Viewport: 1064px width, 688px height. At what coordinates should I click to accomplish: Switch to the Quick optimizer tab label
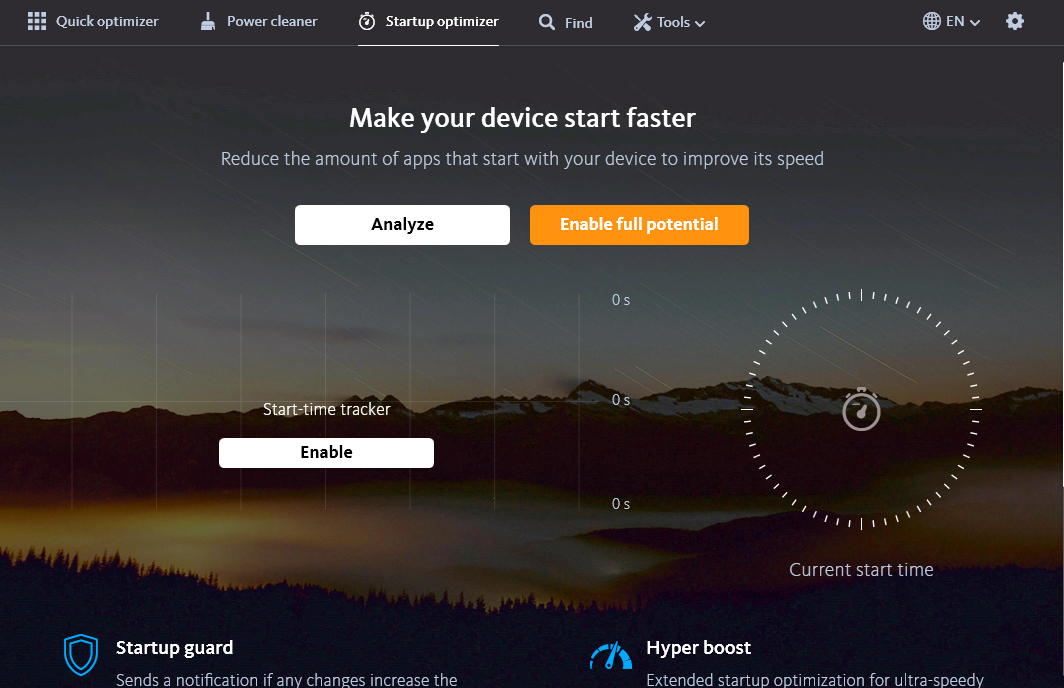click(107, 21)
